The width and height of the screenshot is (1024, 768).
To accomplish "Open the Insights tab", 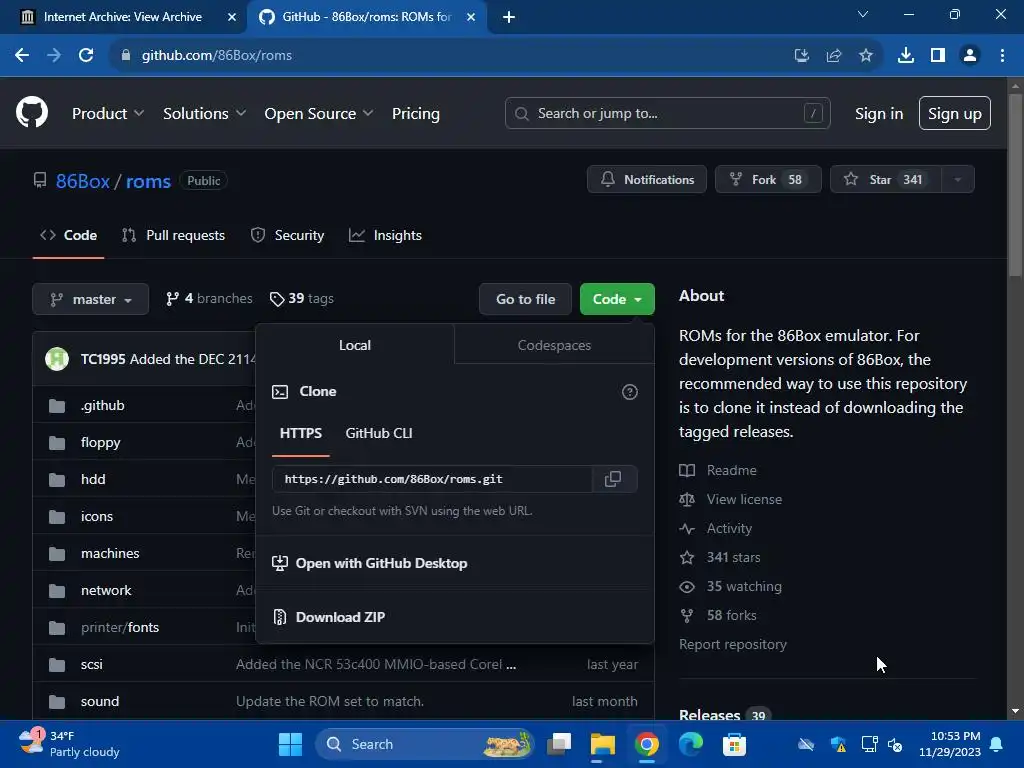I will (x=386, y=235).
